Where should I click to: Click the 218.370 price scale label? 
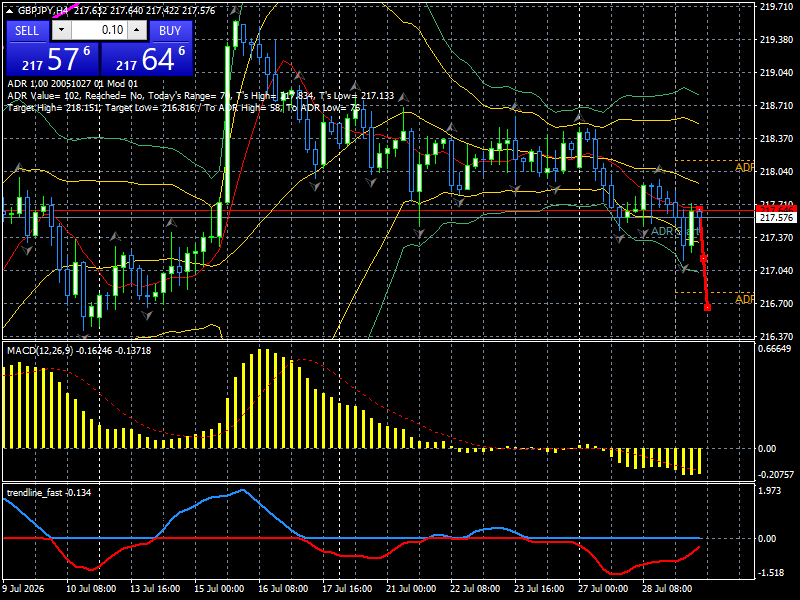click(776, 139)
